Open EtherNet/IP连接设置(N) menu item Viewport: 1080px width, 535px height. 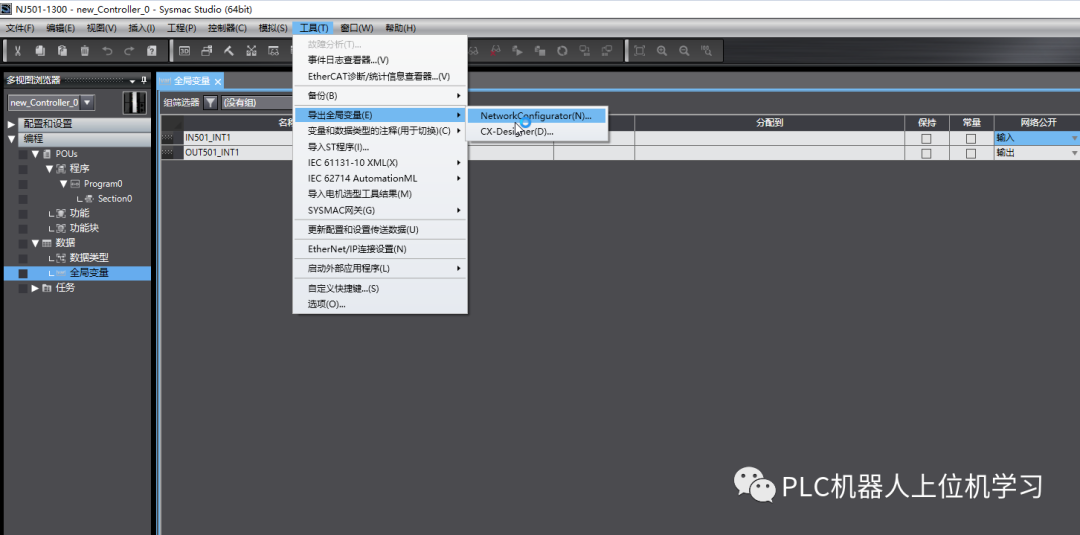pos(380,249)
